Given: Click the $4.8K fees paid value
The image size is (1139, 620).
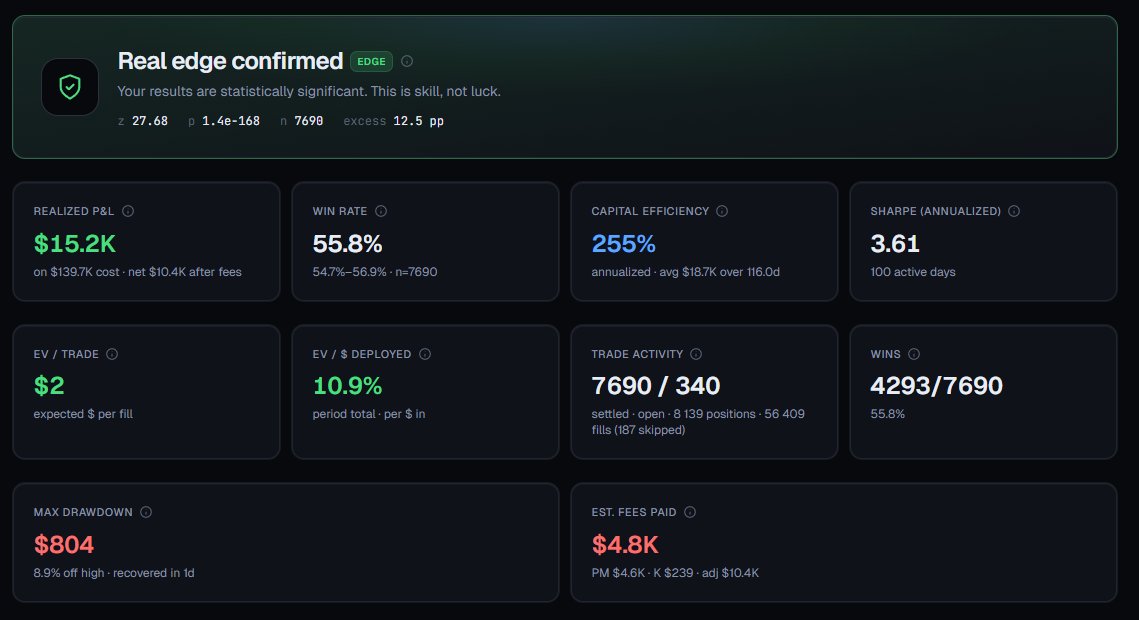Looking at the screenshot, I should tap(625, 544).
